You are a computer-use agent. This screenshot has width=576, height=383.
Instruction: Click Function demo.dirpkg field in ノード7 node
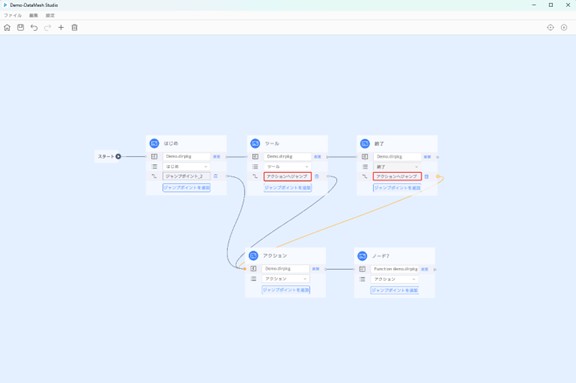click(x=395, y=269)
